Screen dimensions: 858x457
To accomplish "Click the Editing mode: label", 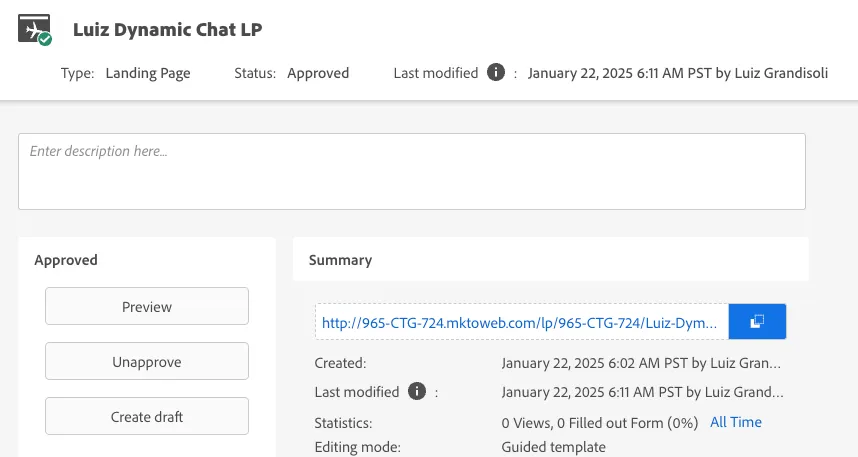I will click(357, 447).
